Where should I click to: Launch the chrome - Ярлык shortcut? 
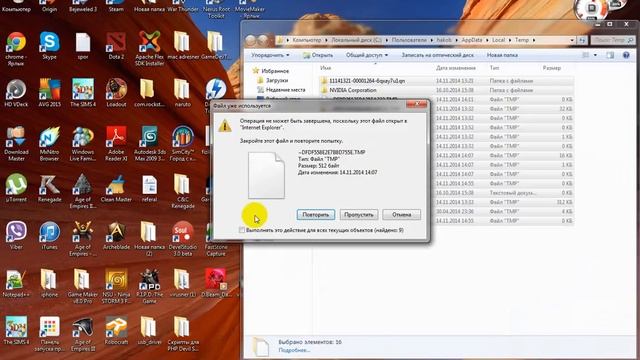pos(16,49)
